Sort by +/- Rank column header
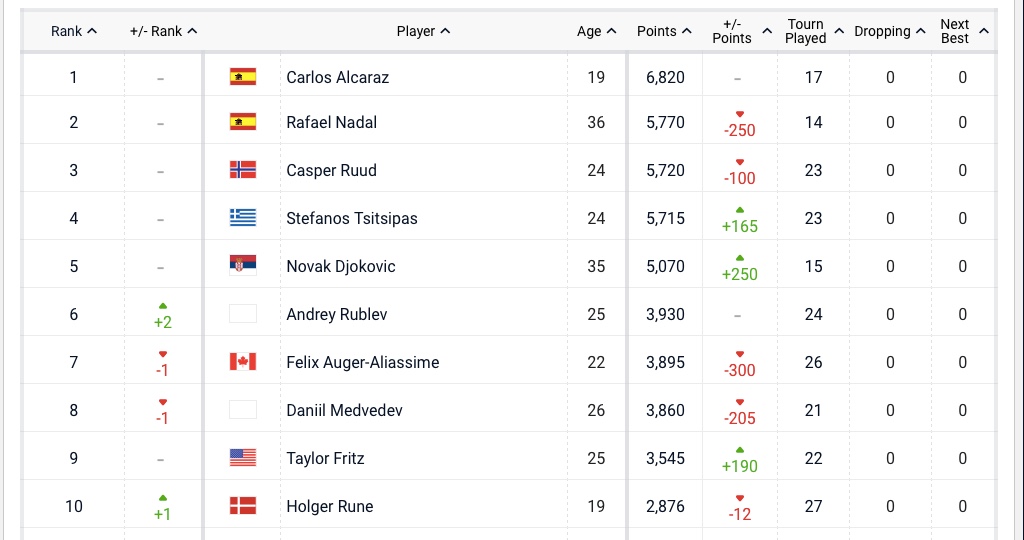 coord(164,31)
